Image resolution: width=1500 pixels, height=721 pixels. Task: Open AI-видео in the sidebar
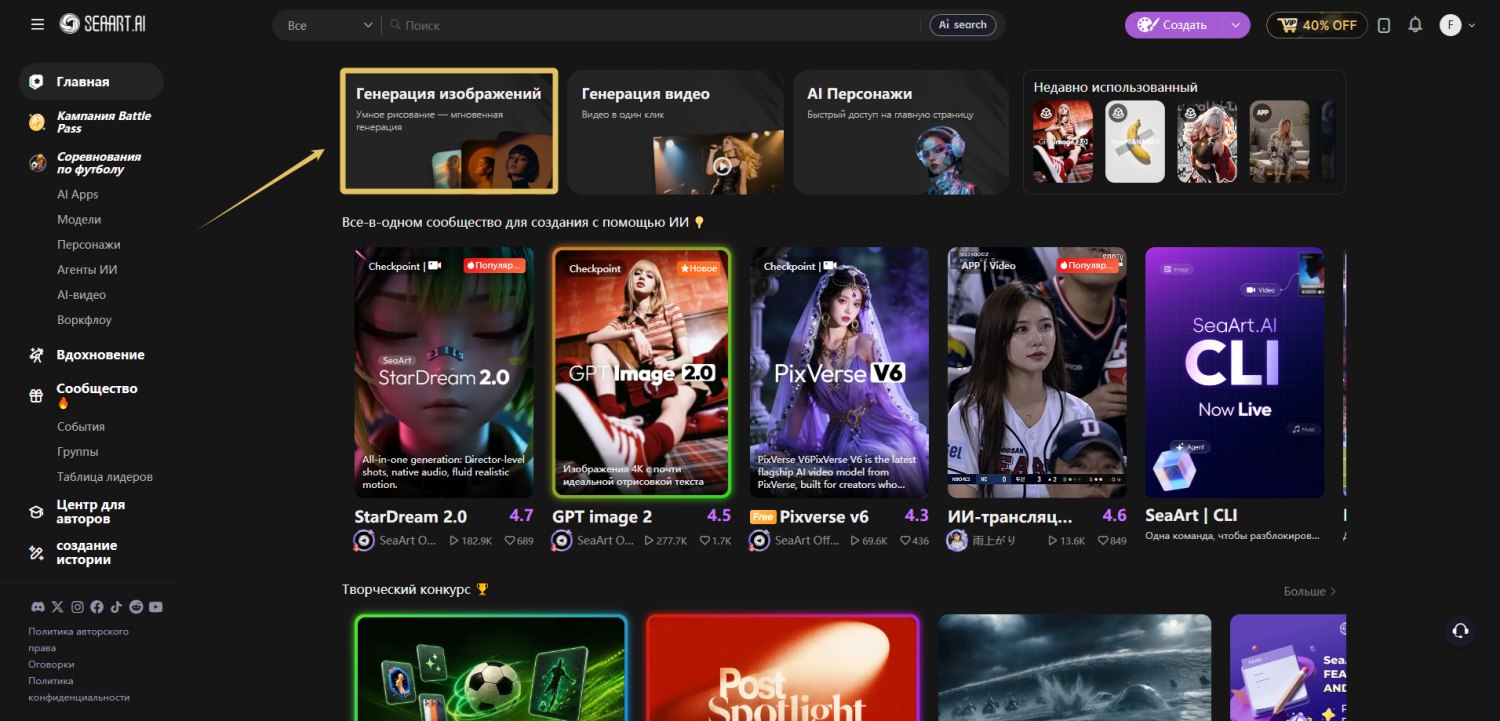pyautogui.click(x=81, y=295)
